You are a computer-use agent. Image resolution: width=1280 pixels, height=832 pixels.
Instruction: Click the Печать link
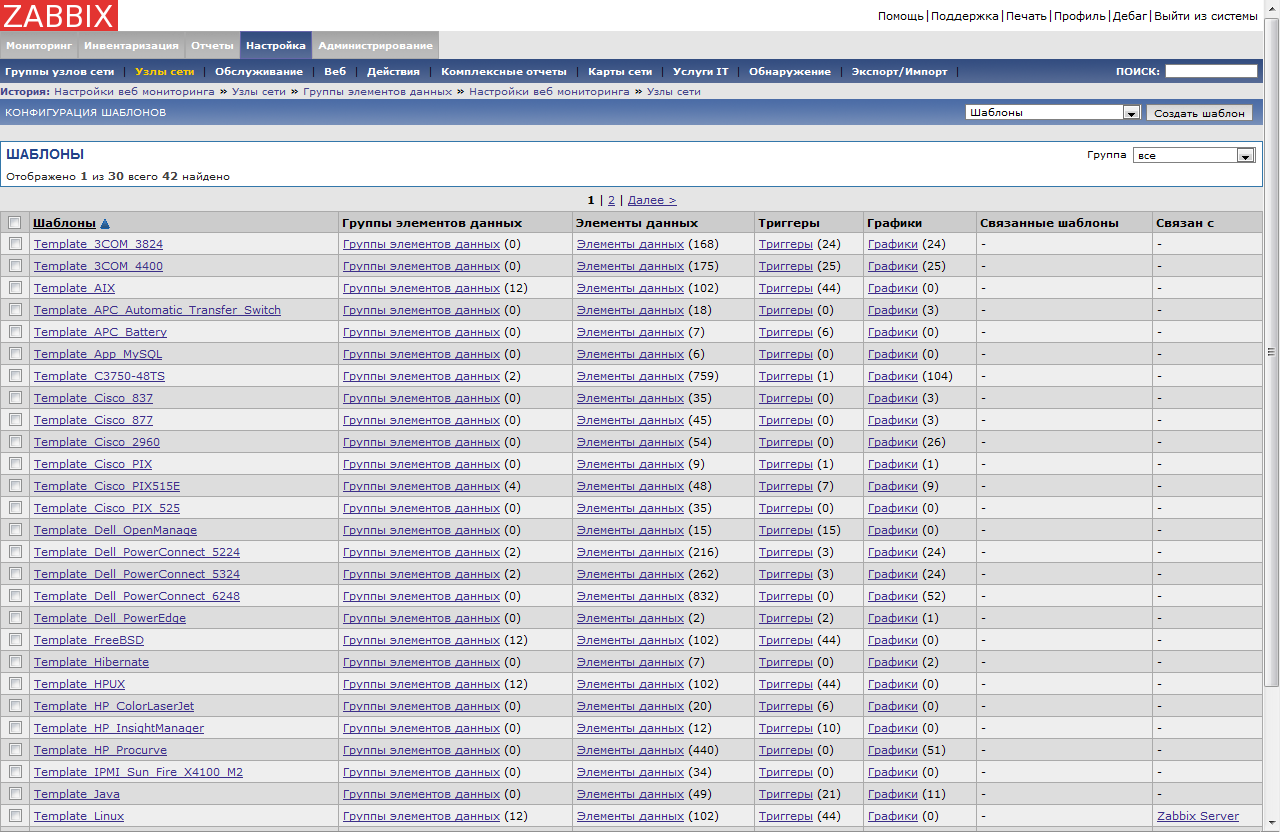click(1026, 16)
